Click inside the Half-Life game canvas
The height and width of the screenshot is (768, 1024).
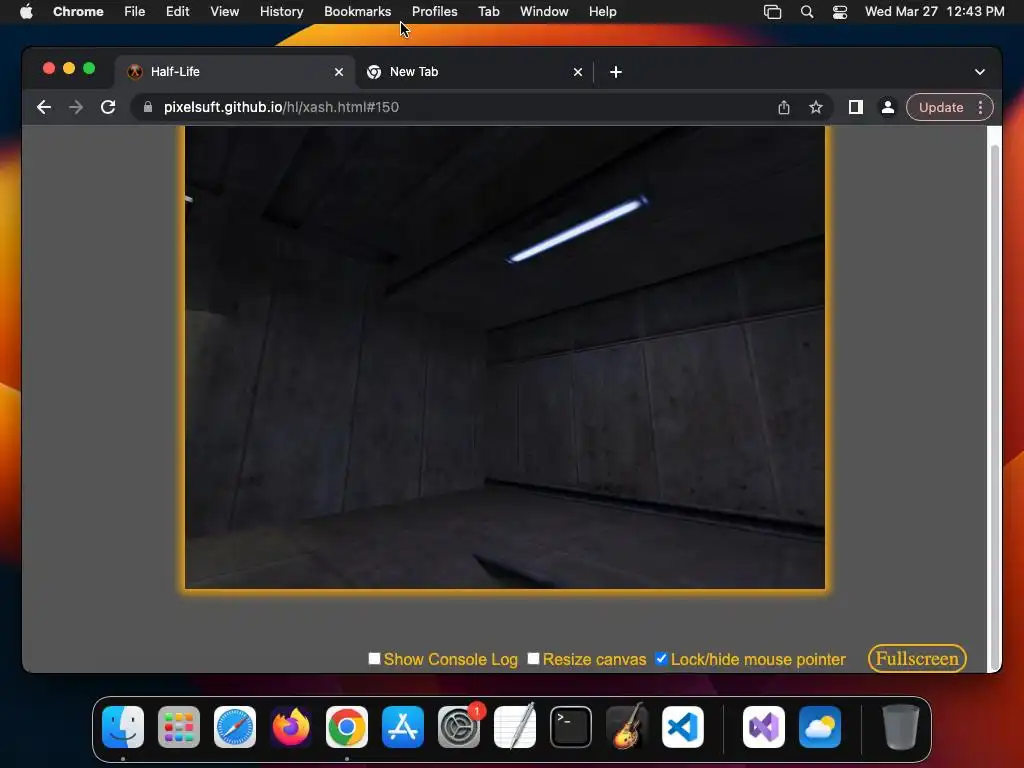(x=505, y=358)
